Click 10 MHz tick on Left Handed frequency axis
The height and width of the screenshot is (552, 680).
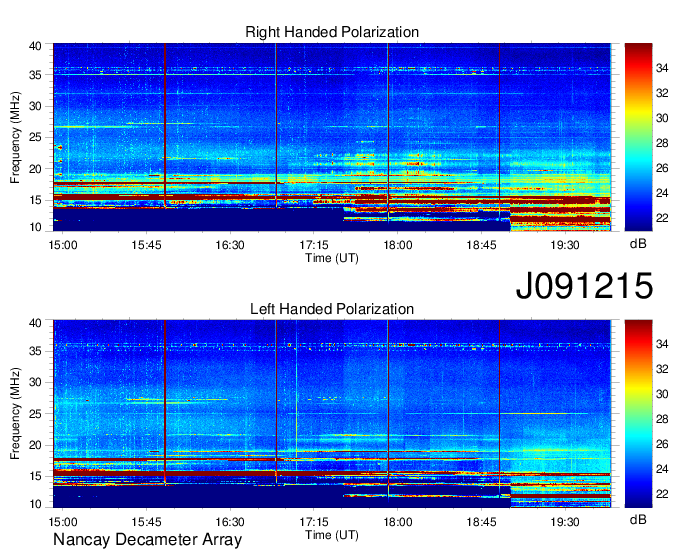tap(35, 504)
